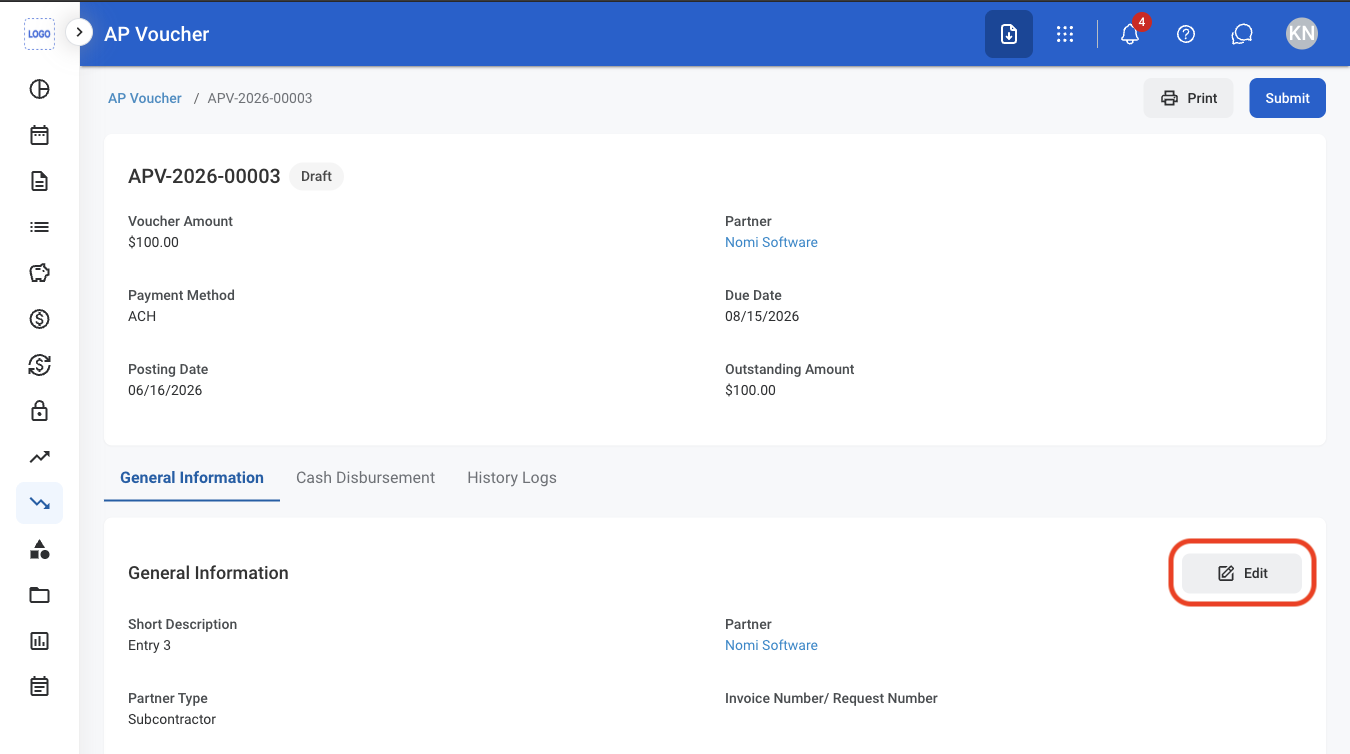Open Nomi Software partner link in summary card
This screenshot has width=1350, height=754.
[771, 242]
